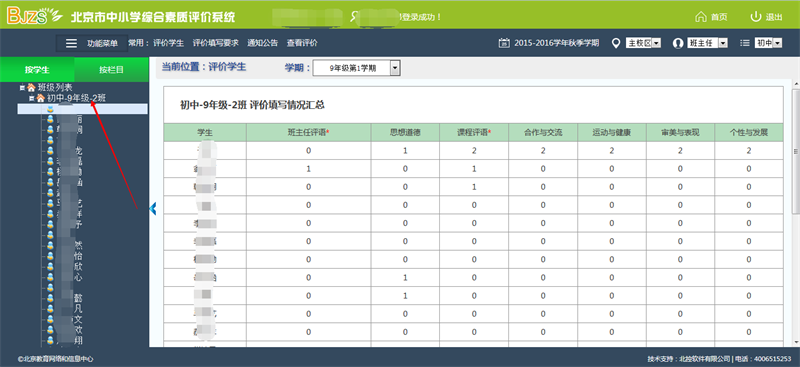The width and height of the screenshot is (800, 367).
Task: Click the 查看评价 link
Action: pyautogui.click(x=302, y=43)
